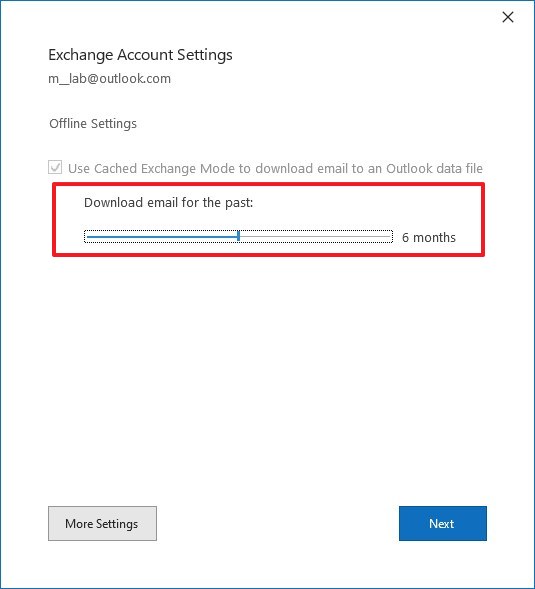Click the Offline Settings heading
Image resolution: width=535 pixels, height=589 pixels.
[x=93, y=124]
